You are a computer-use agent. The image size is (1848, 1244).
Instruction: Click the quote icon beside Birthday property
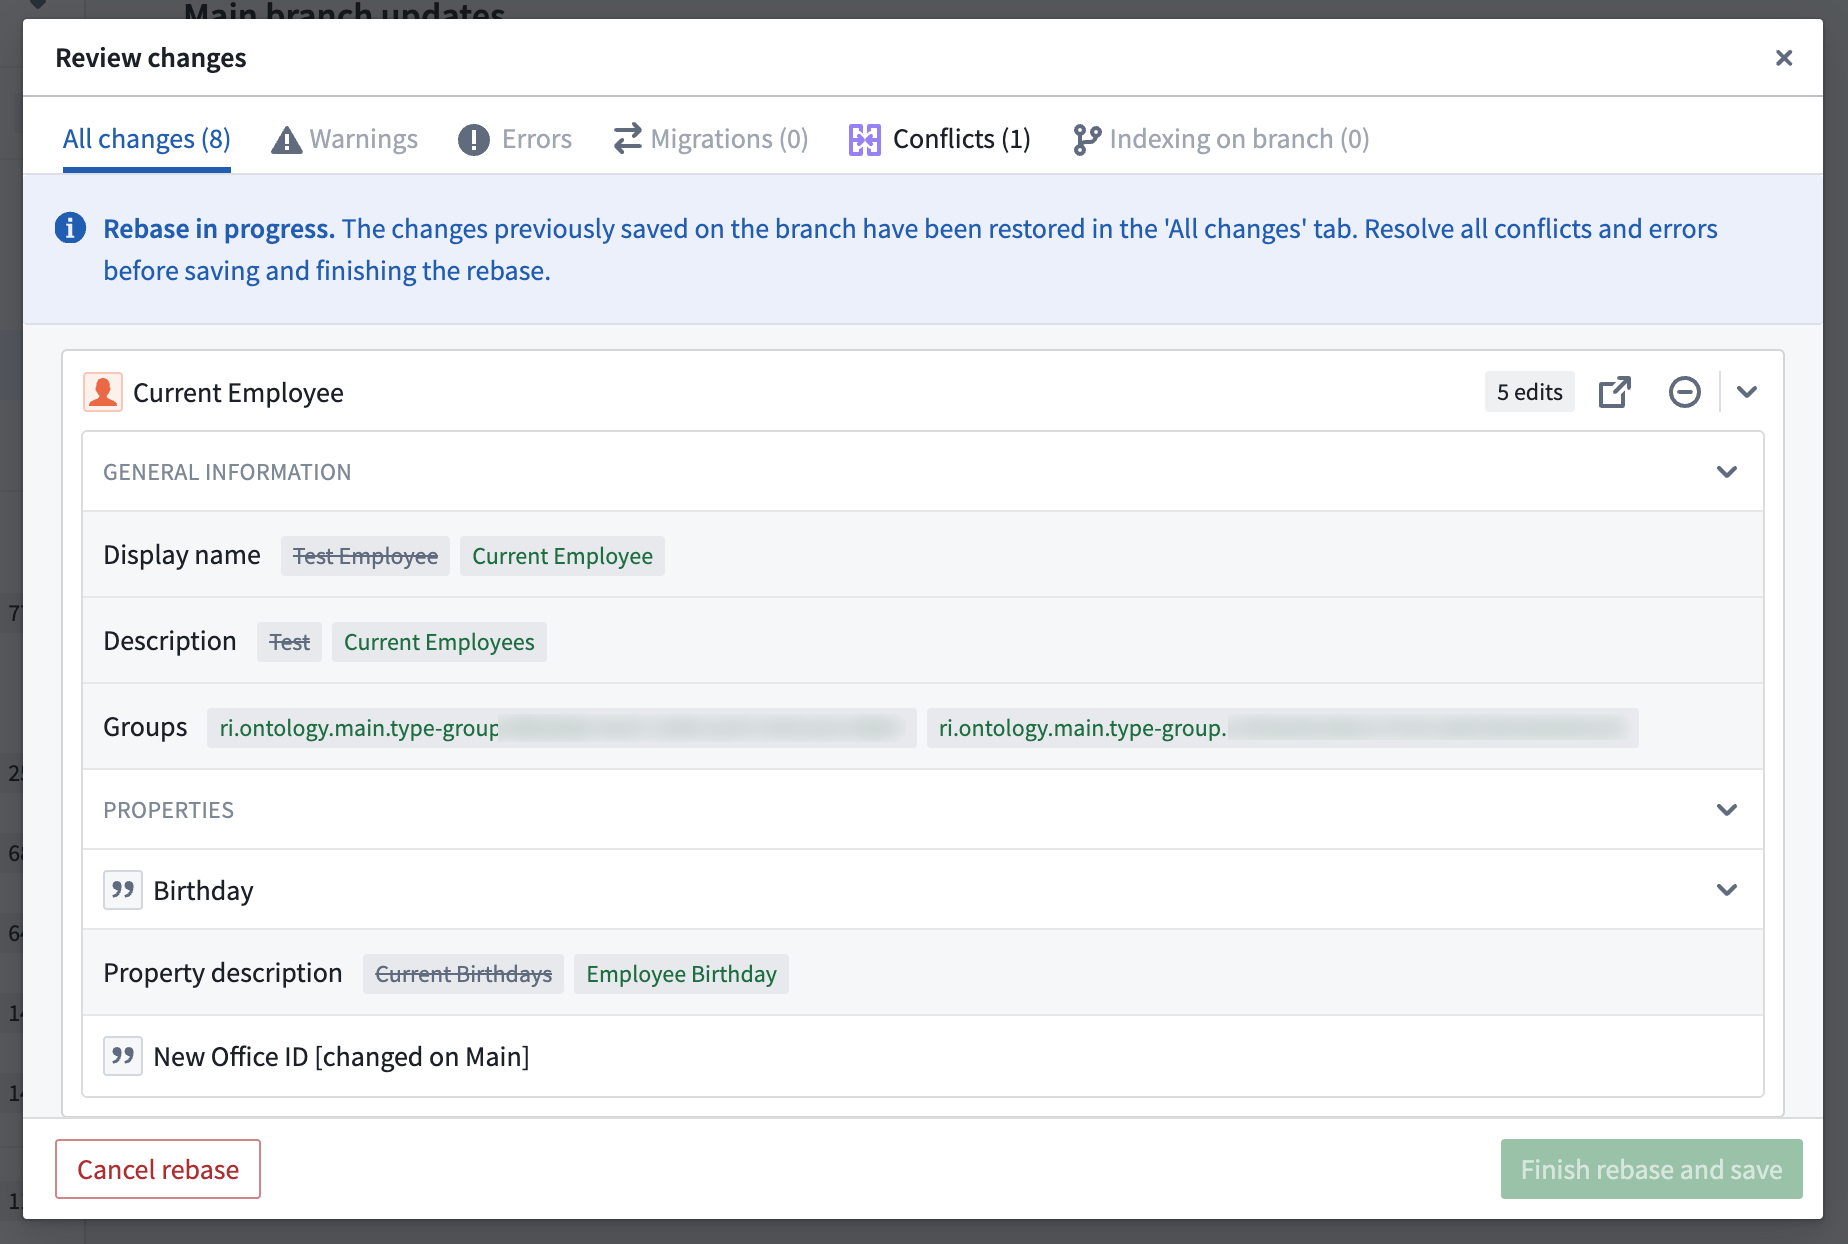pyautogui.click(x=122, y=889)
